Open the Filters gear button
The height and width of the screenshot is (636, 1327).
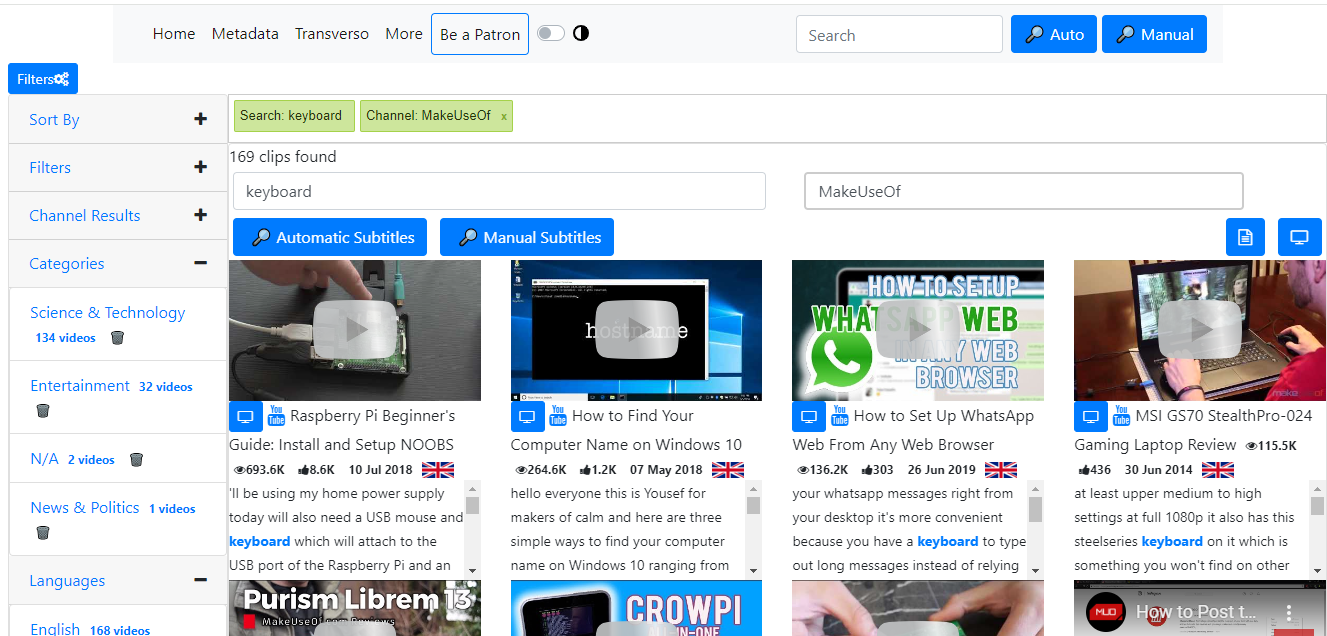pos(43,79)
